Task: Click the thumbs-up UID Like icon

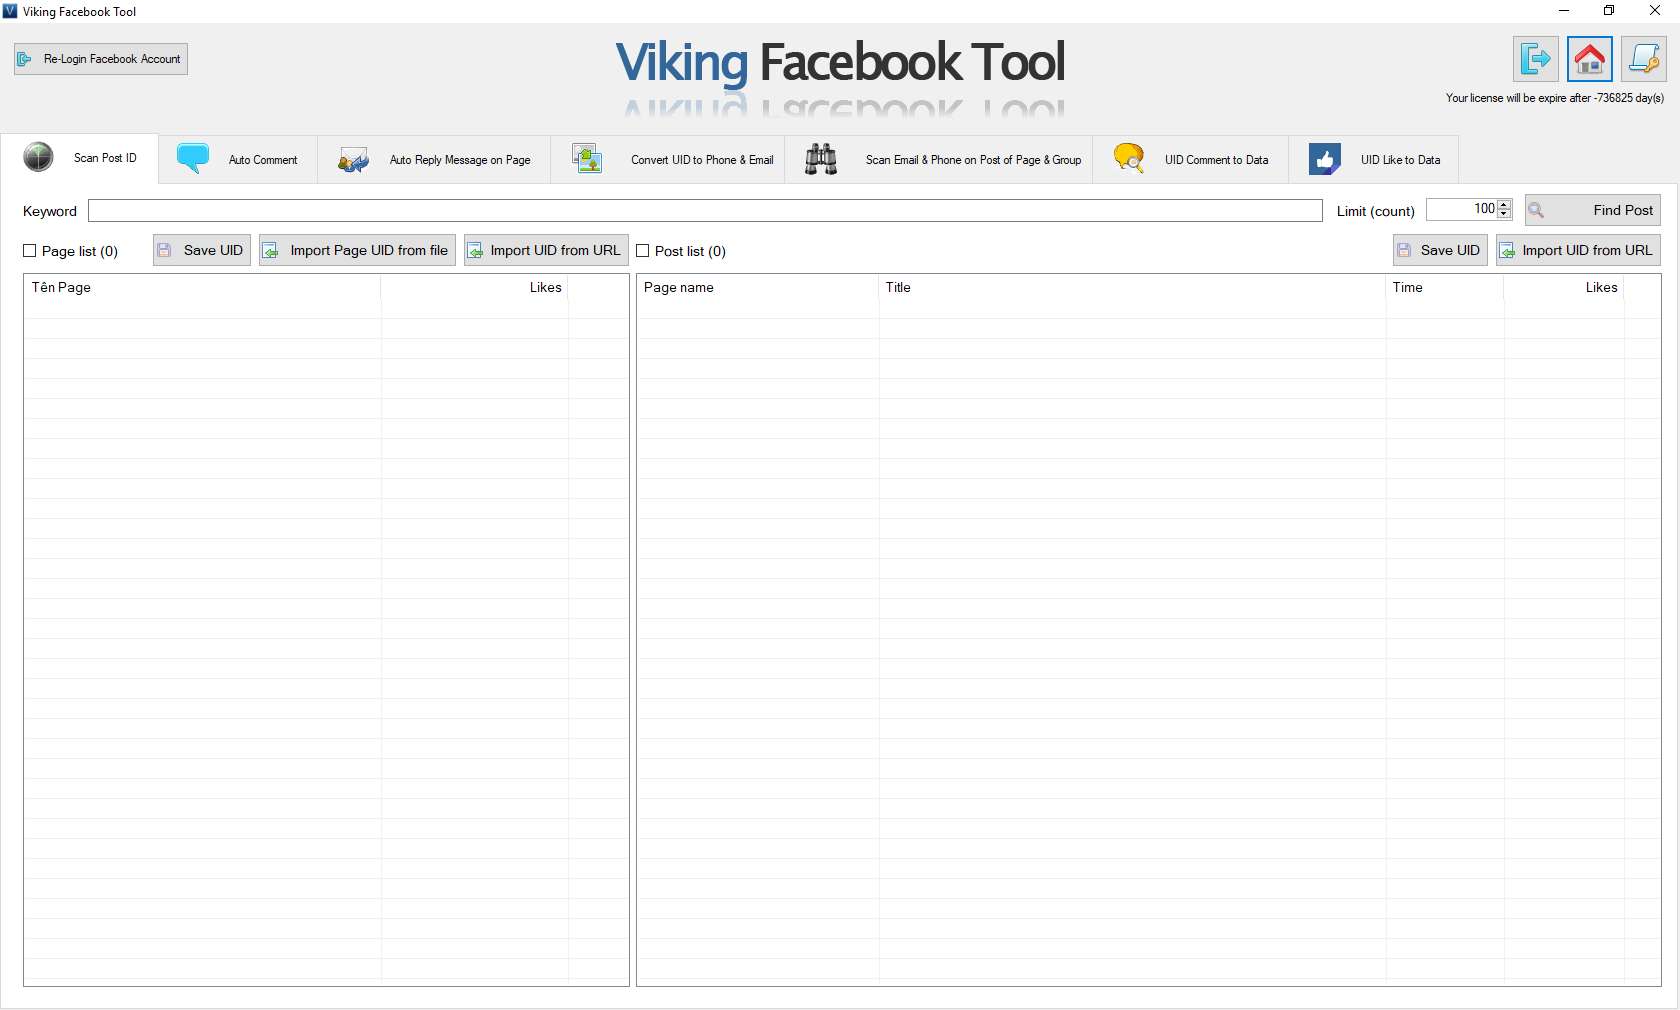Action: (1325, 159)
